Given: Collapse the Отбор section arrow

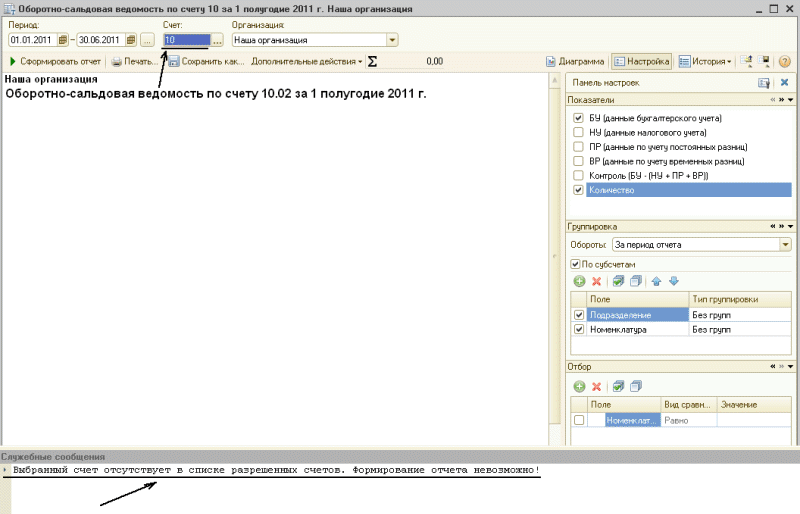Looking at the screenshot, I should pos(791,366).
